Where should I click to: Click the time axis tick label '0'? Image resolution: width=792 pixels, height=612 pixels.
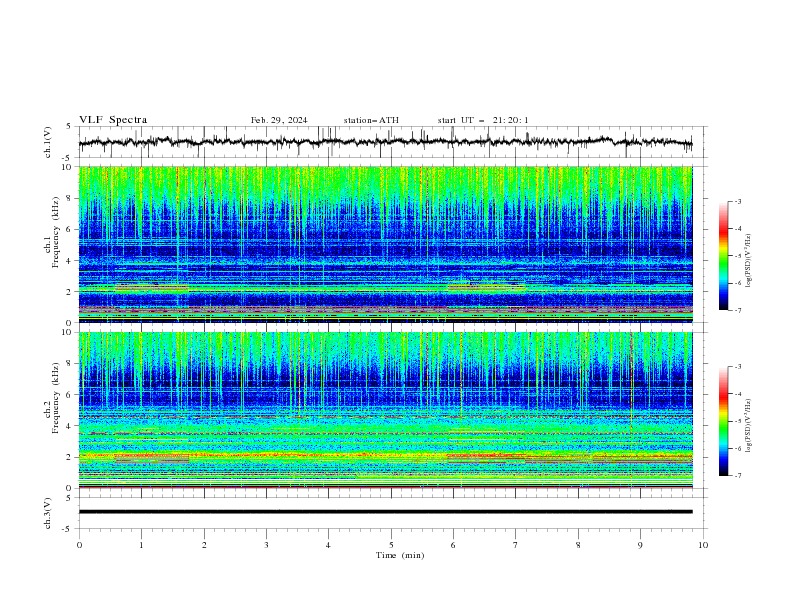click(79, 545)
